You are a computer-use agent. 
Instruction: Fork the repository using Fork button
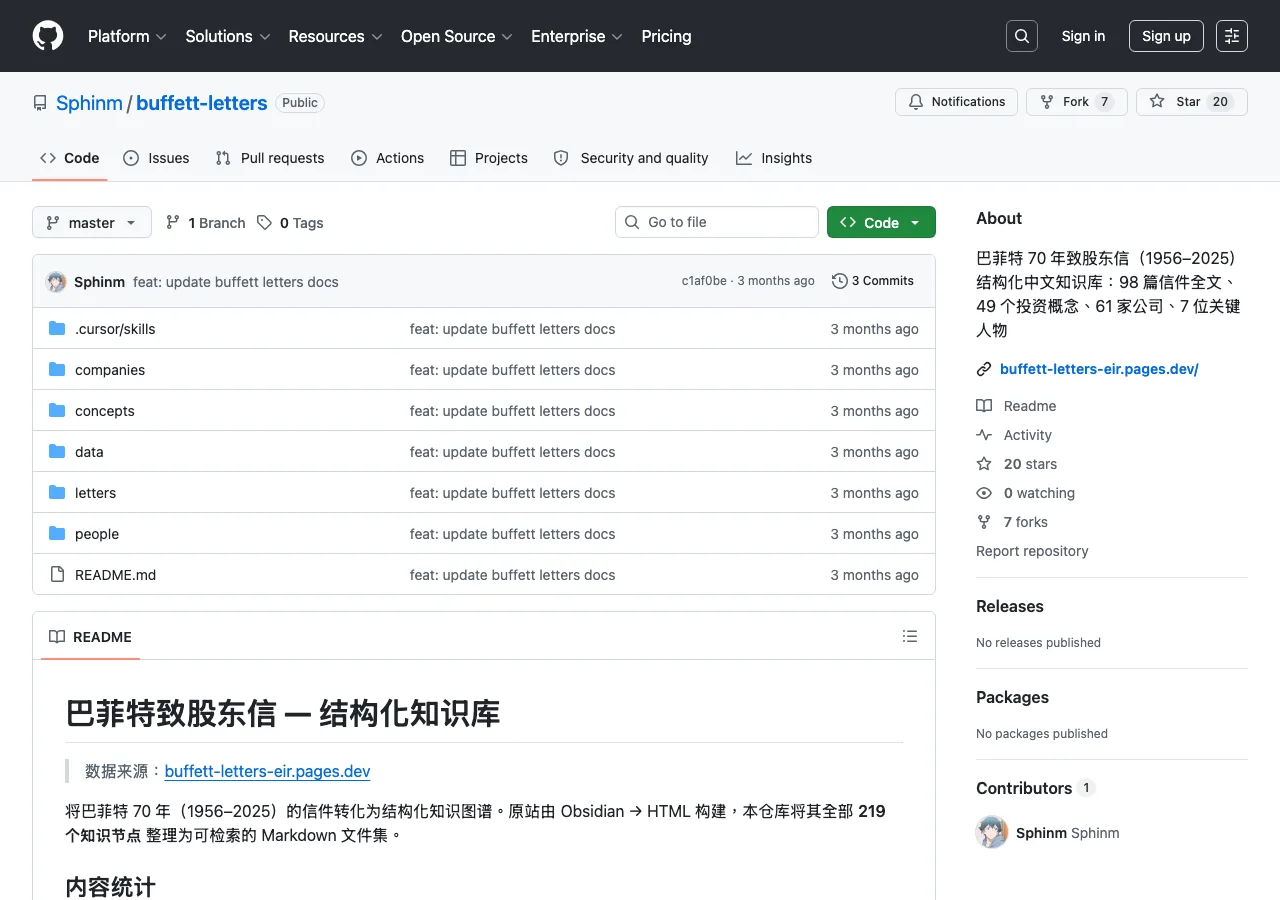1077,102
